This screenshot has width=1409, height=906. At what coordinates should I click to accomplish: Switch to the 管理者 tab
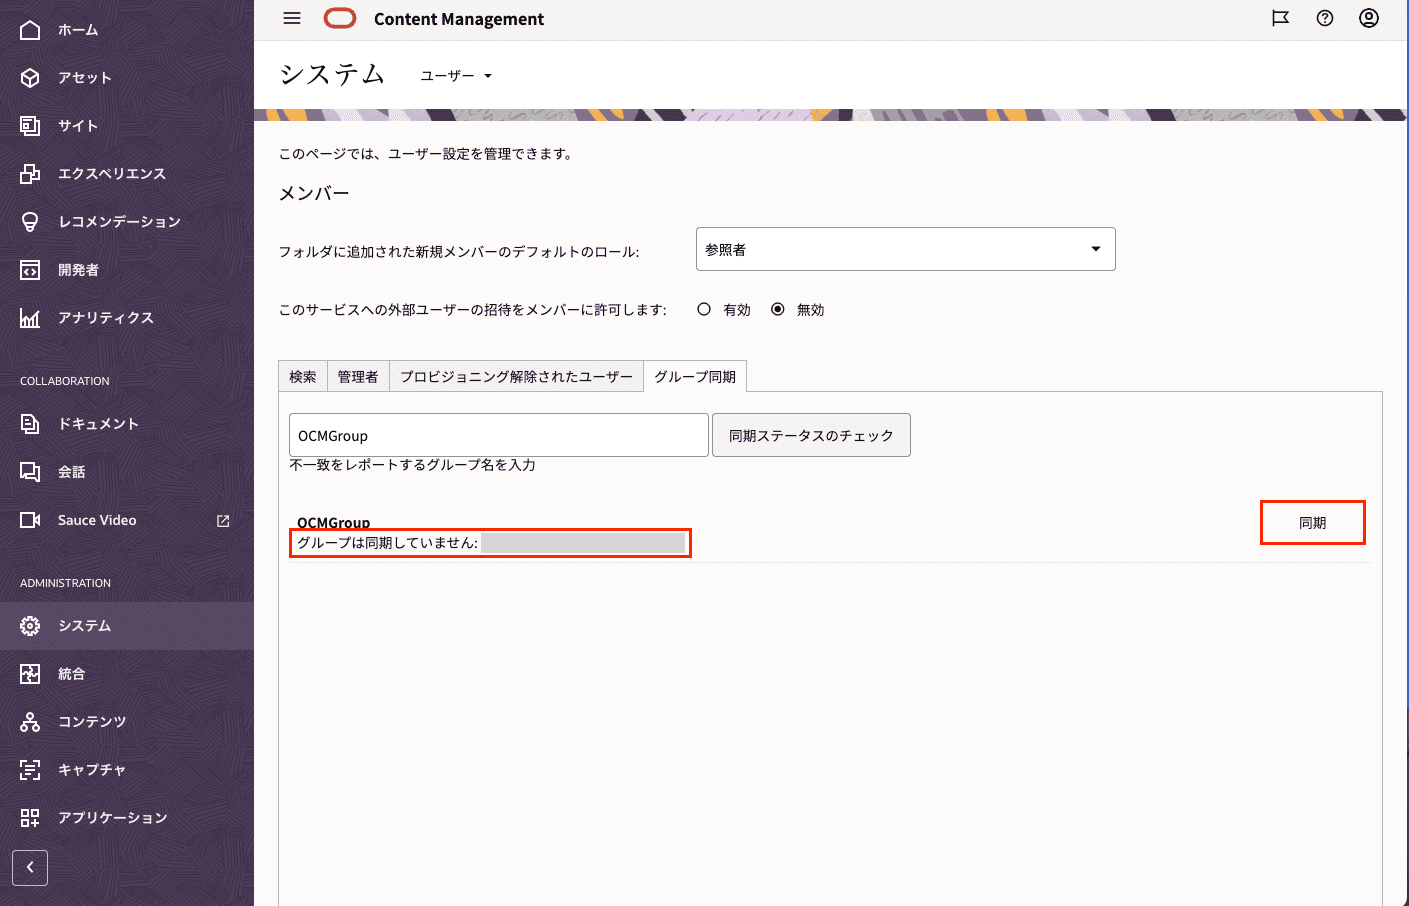click(x=357, y=376)
